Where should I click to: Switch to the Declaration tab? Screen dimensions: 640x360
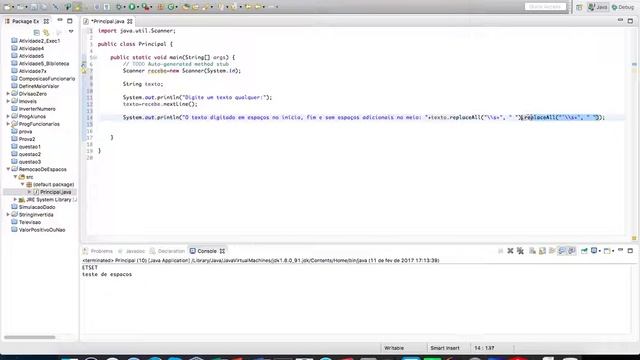[167, 251]
